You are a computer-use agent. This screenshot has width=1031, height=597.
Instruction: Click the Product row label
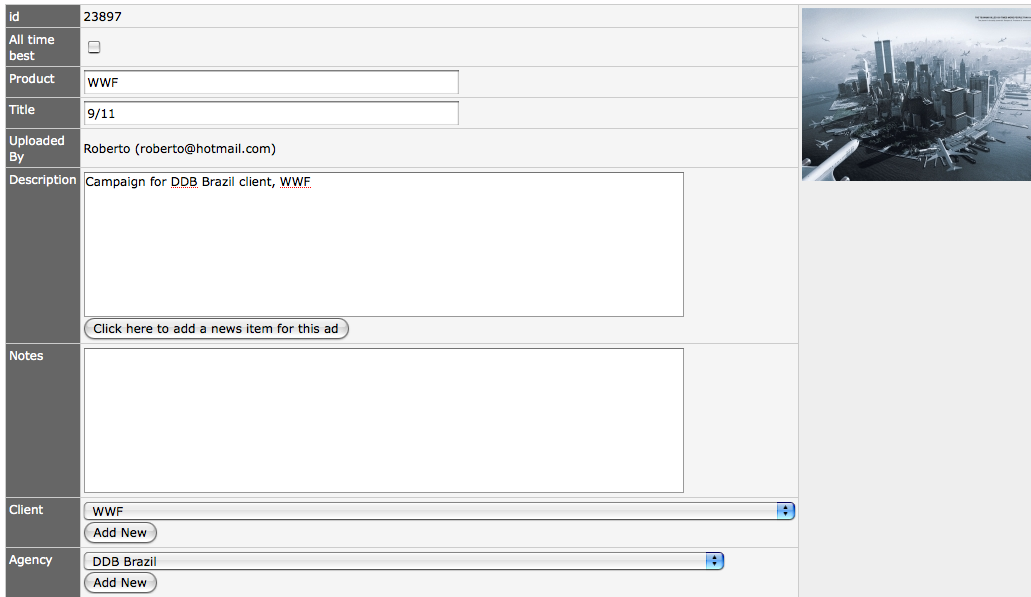[32, 78]
